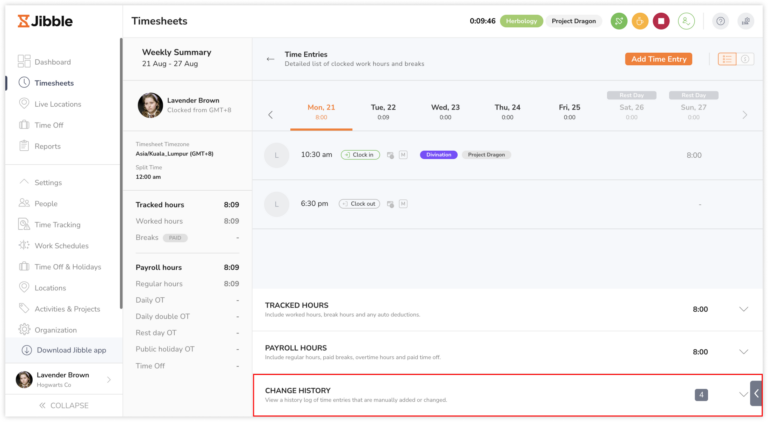Click the Dashboard icon

point(24,61)
